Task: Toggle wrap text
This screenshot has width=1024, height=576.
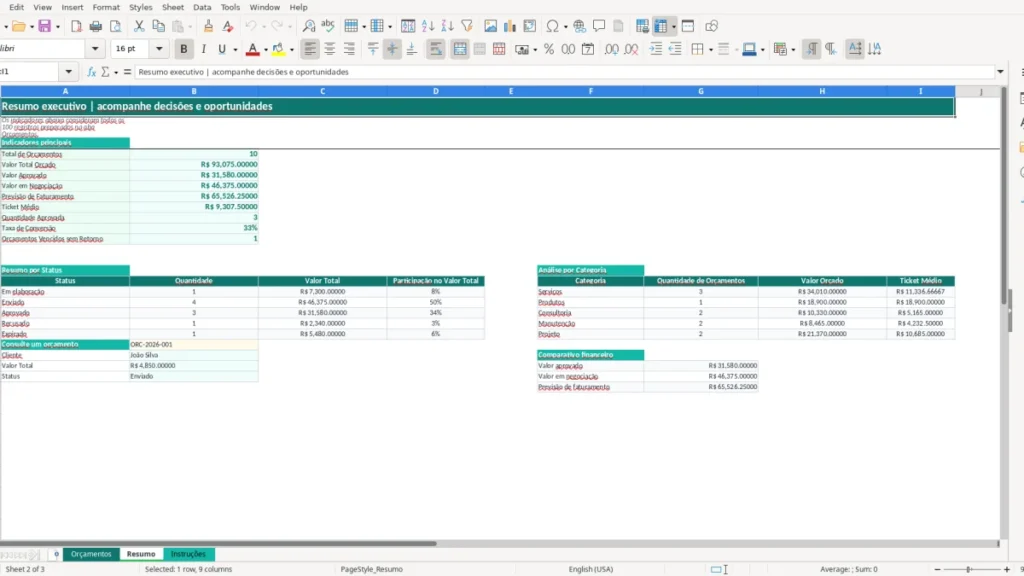Action: [x=436, y=49]
